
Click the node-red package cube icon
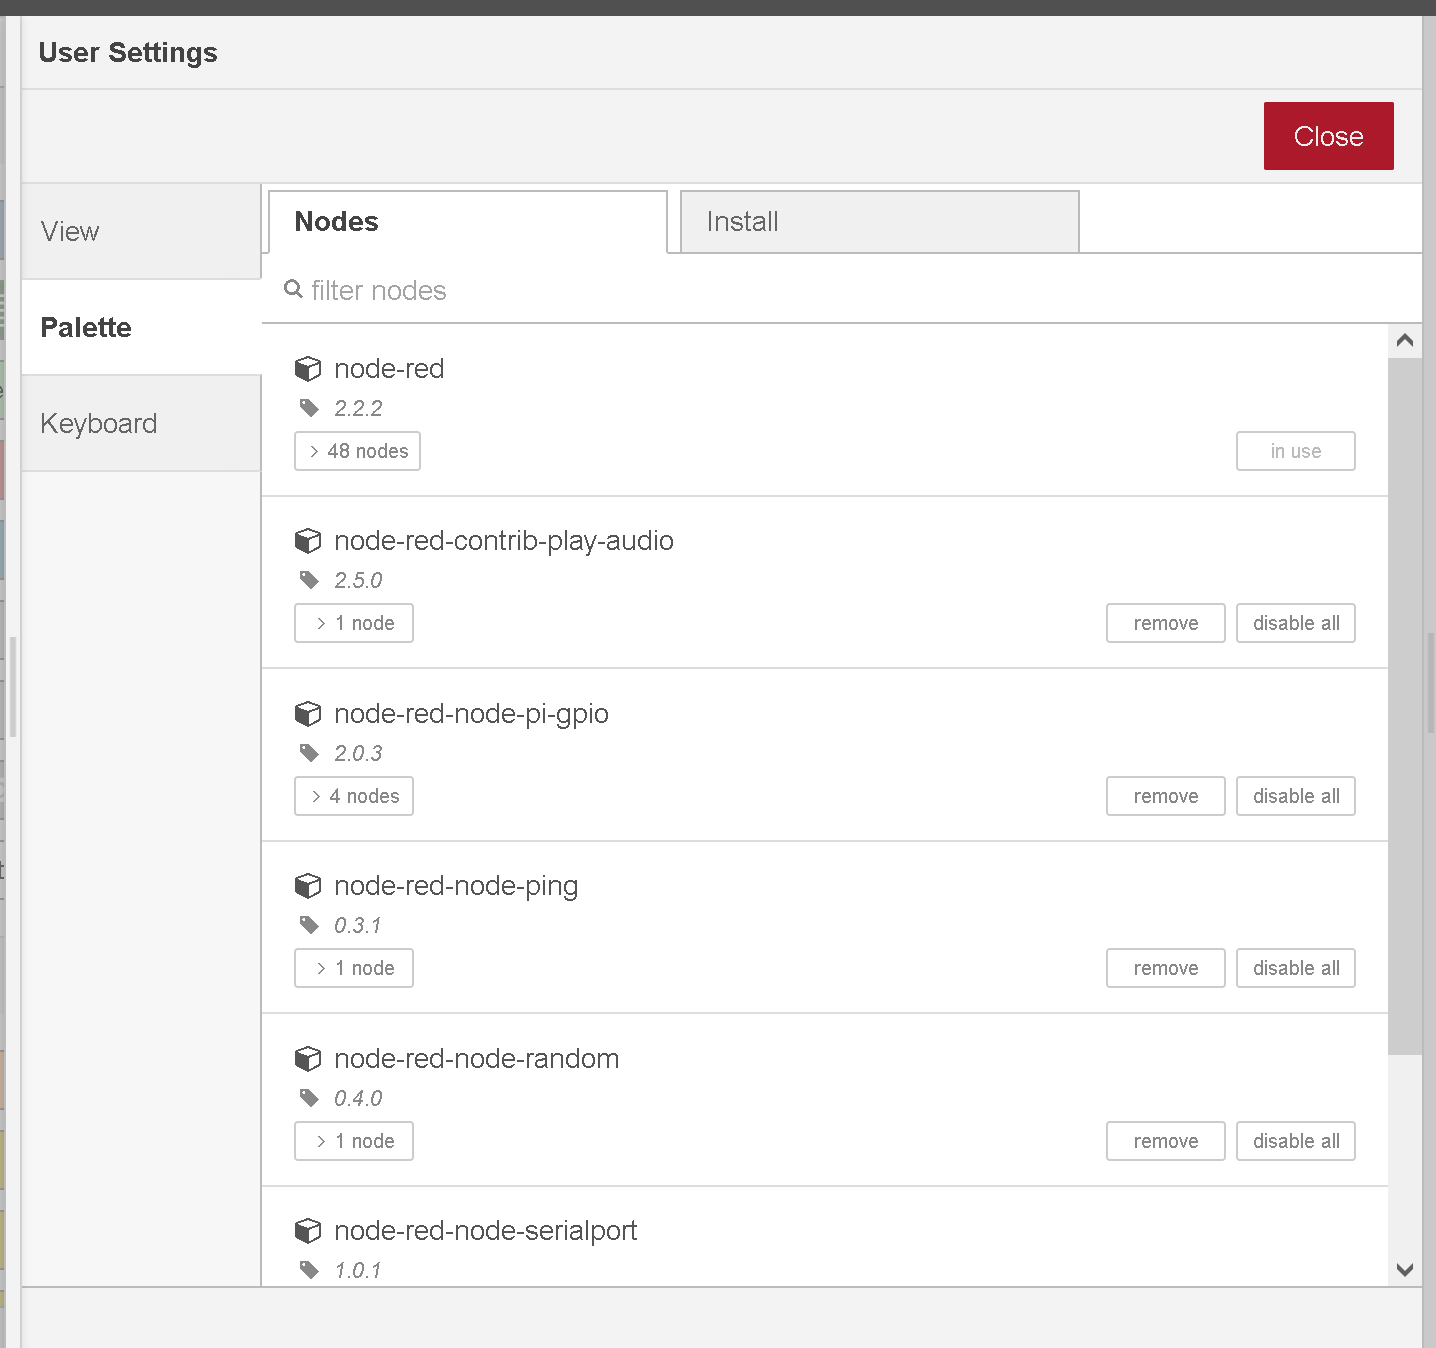(x=308, y=369)
